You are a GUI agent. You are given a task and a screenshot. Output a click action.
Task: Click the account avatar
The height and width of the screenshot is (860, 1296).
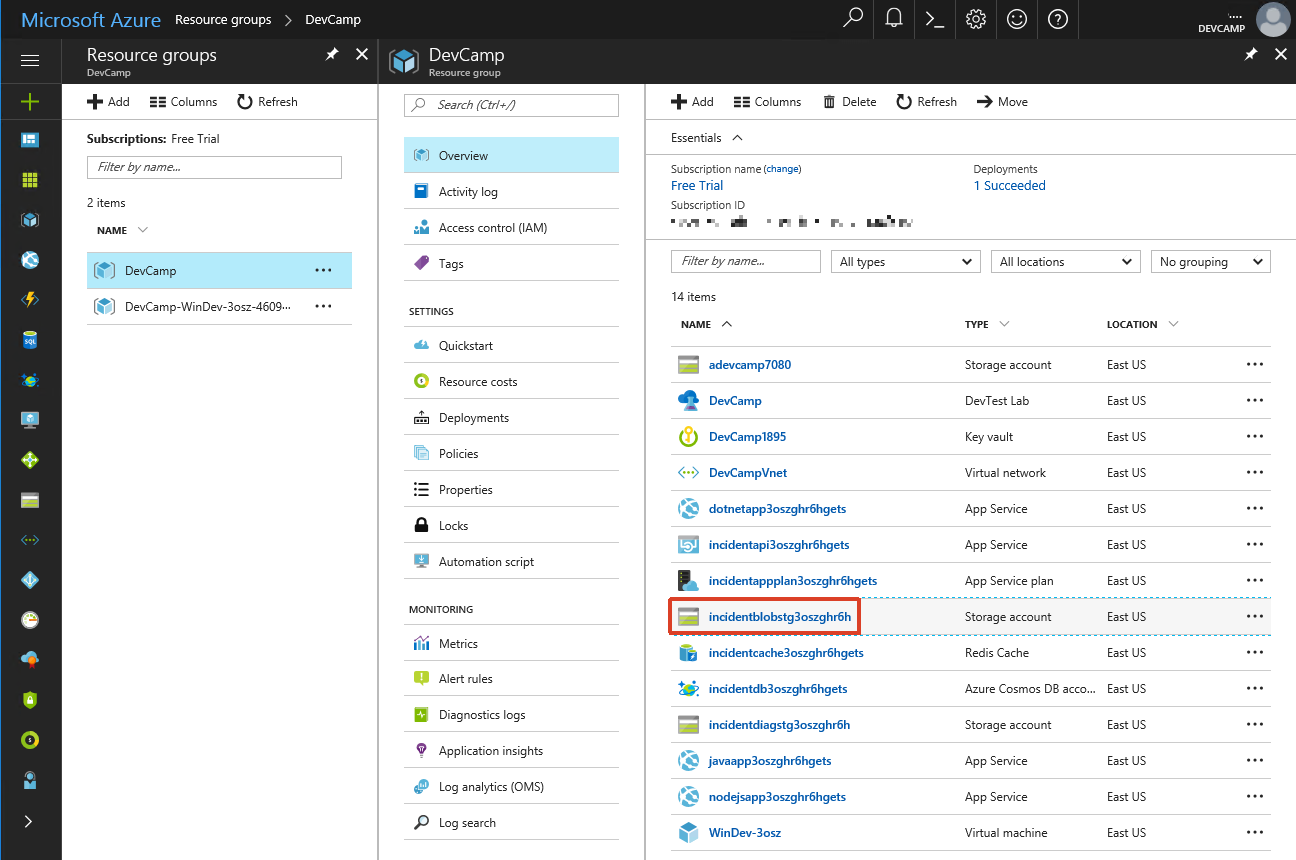click(1272, 19)
